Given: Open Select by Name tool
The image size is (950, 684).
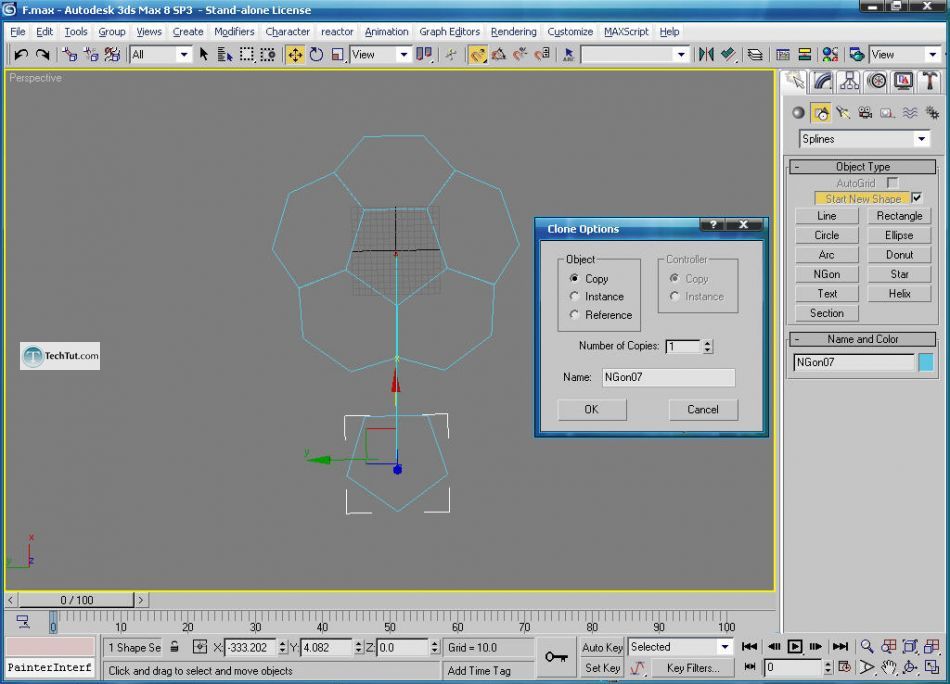Looking at the screenshot, I should 225,55.
